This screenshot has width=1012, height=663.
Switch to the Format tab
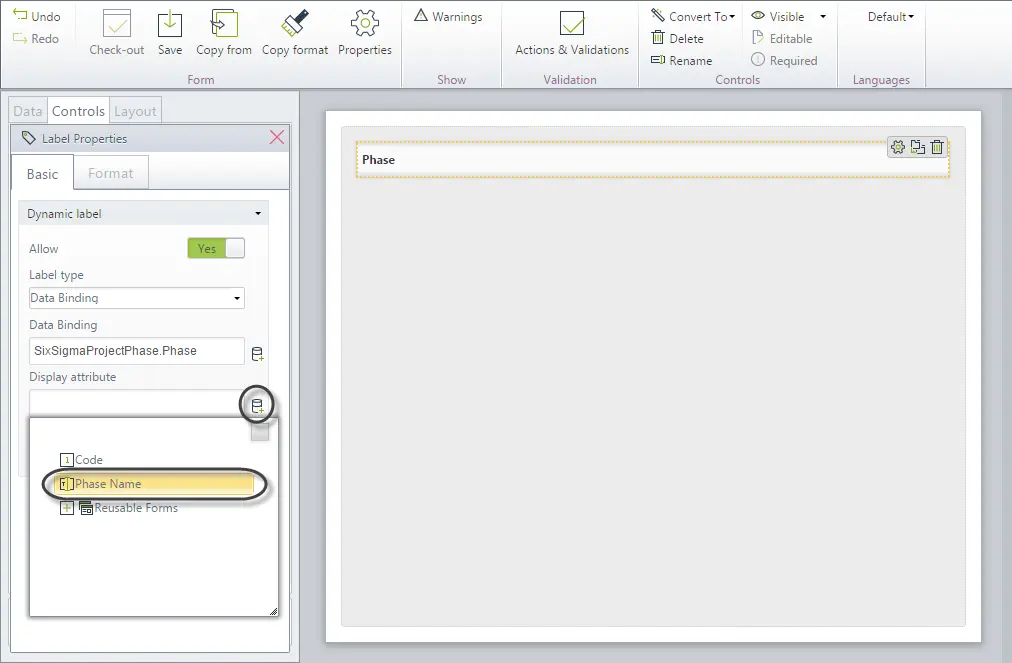click(110, 173)
